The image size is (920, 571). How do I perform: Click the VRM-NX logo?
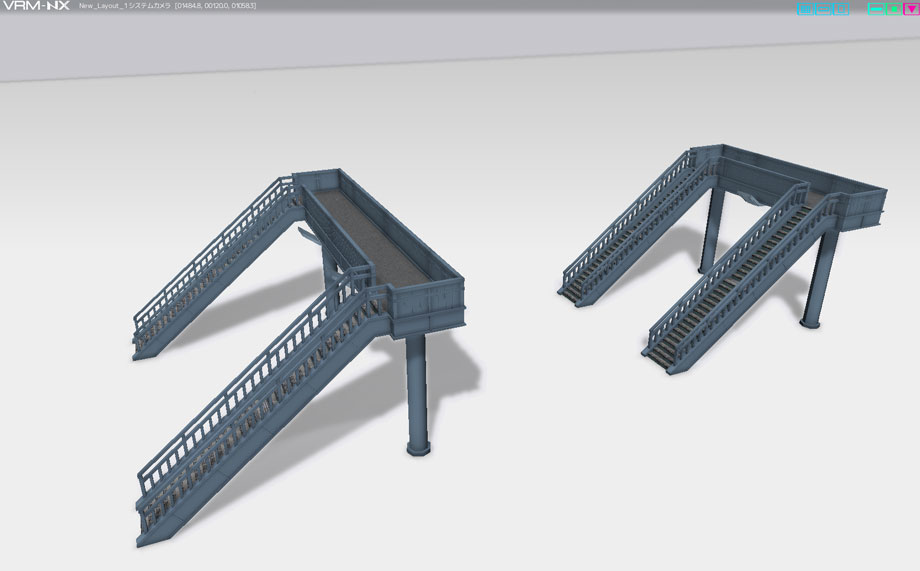tap(36, 6)
